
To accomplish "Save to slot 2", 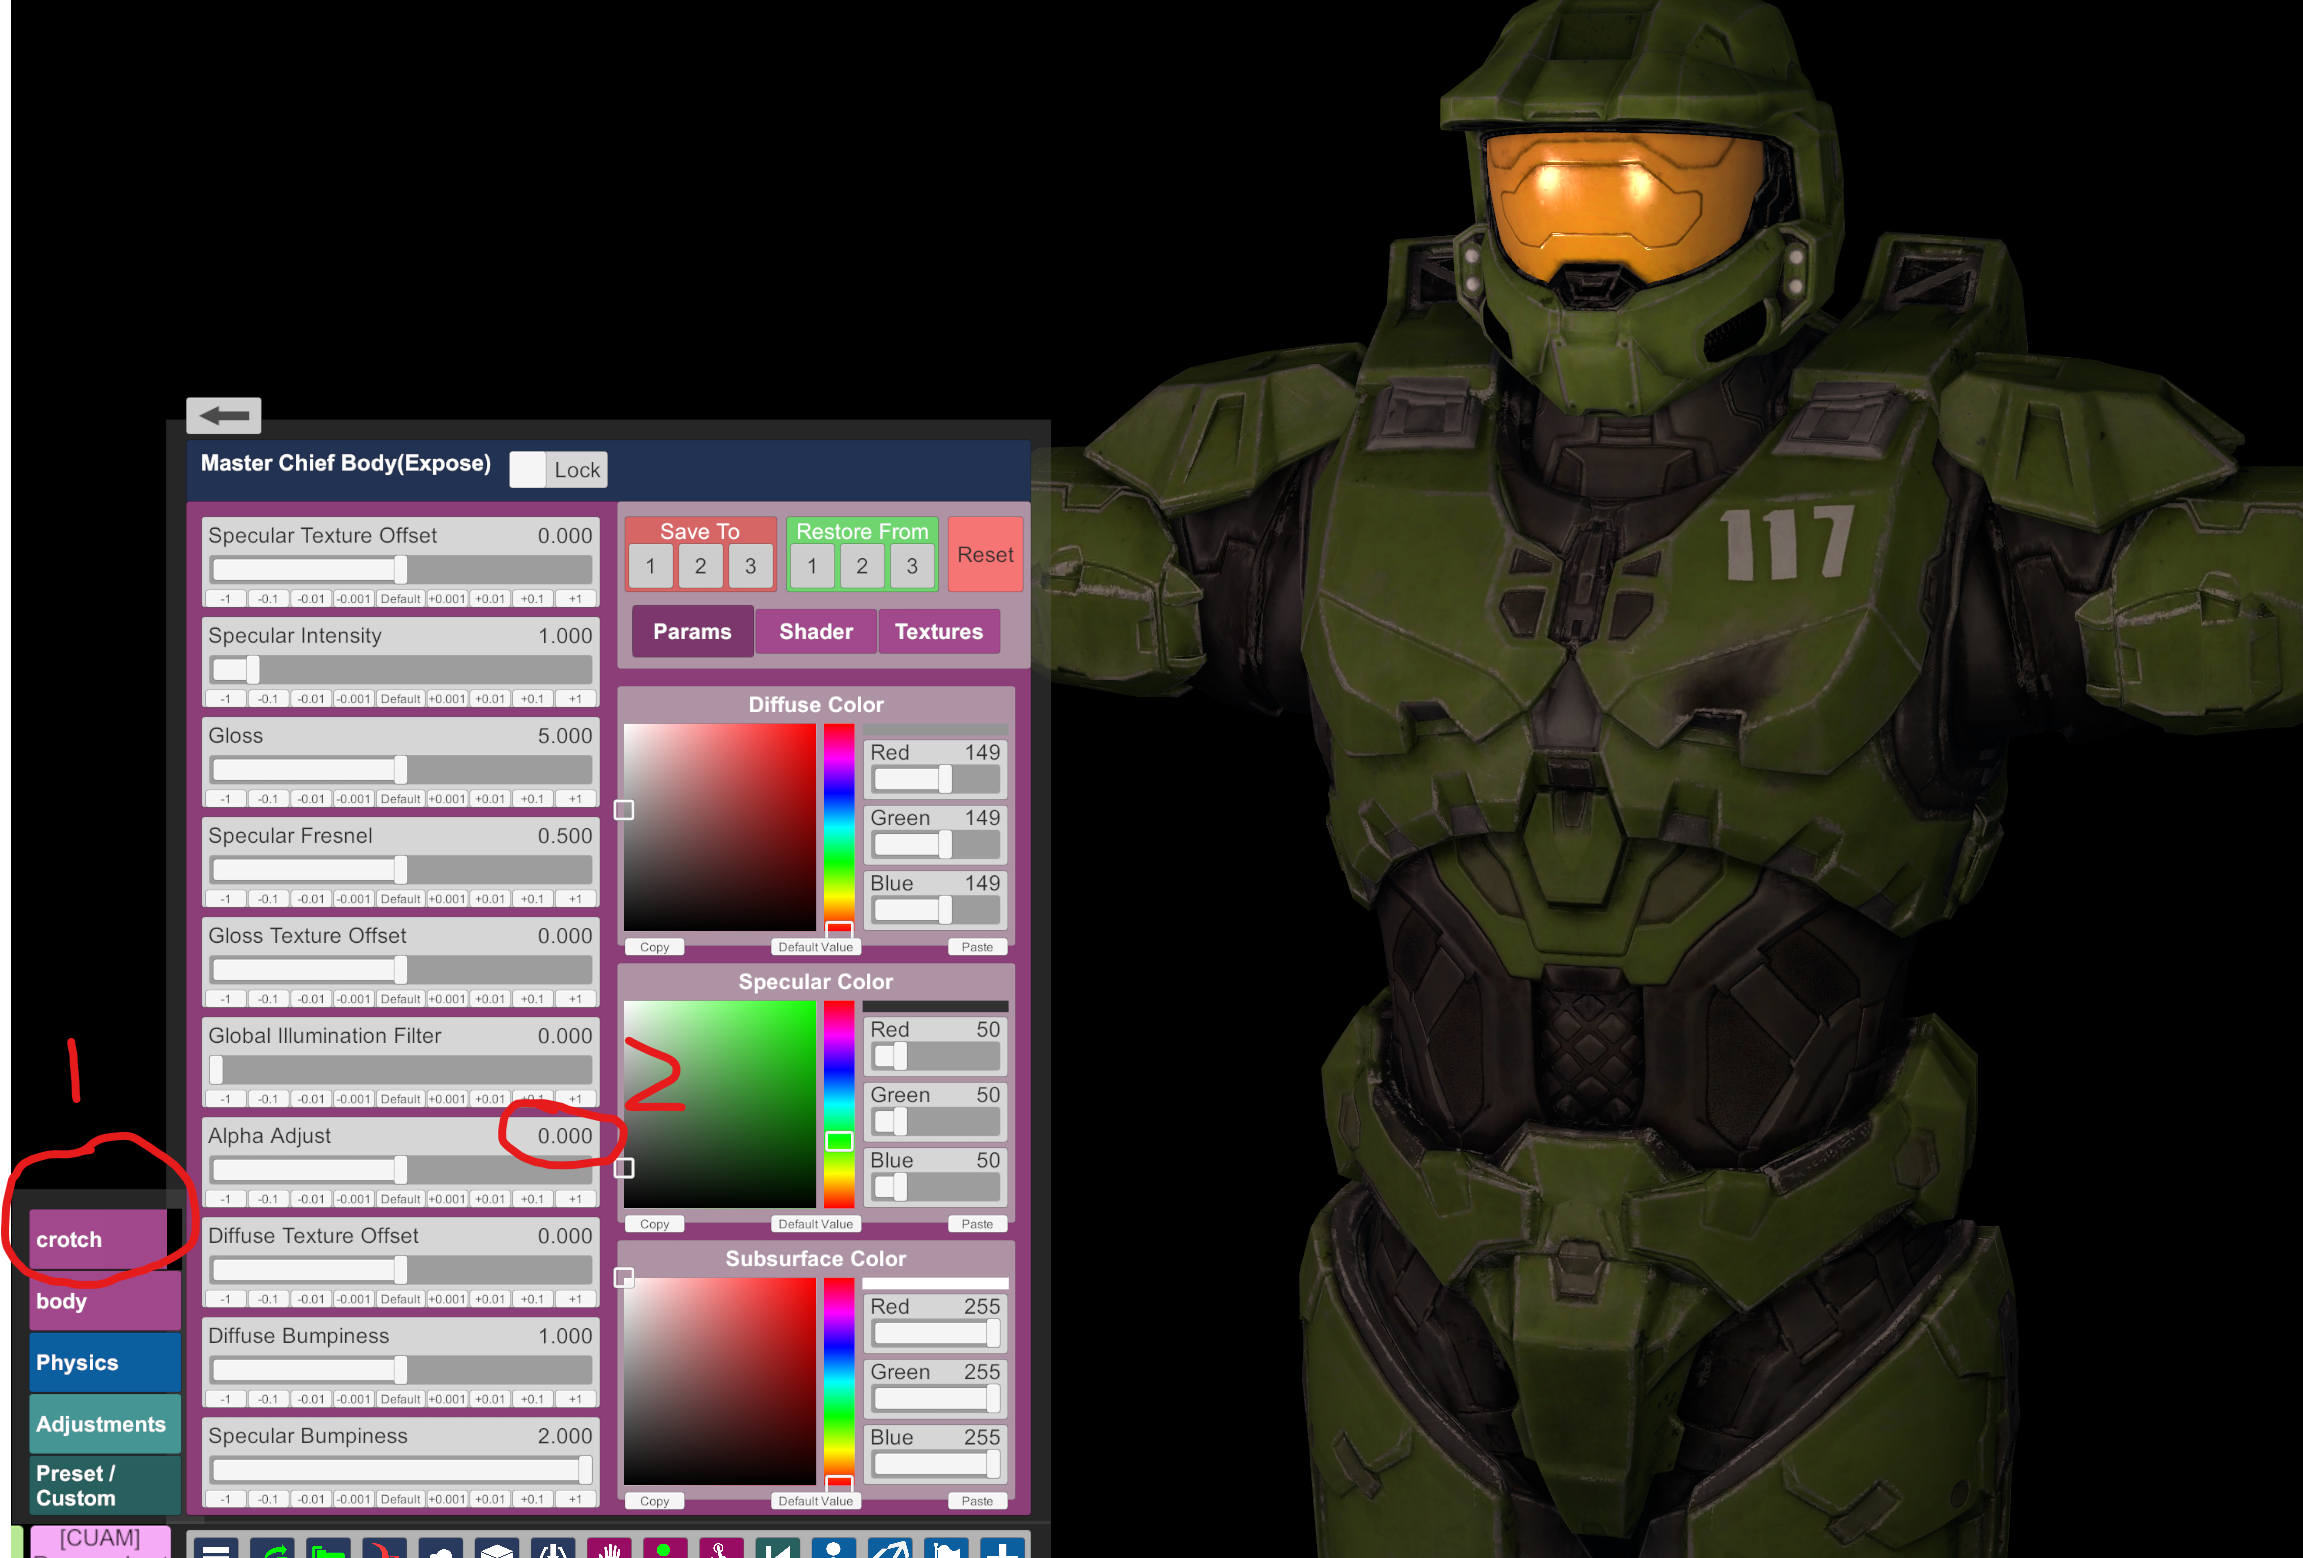I will click(700, 567).
